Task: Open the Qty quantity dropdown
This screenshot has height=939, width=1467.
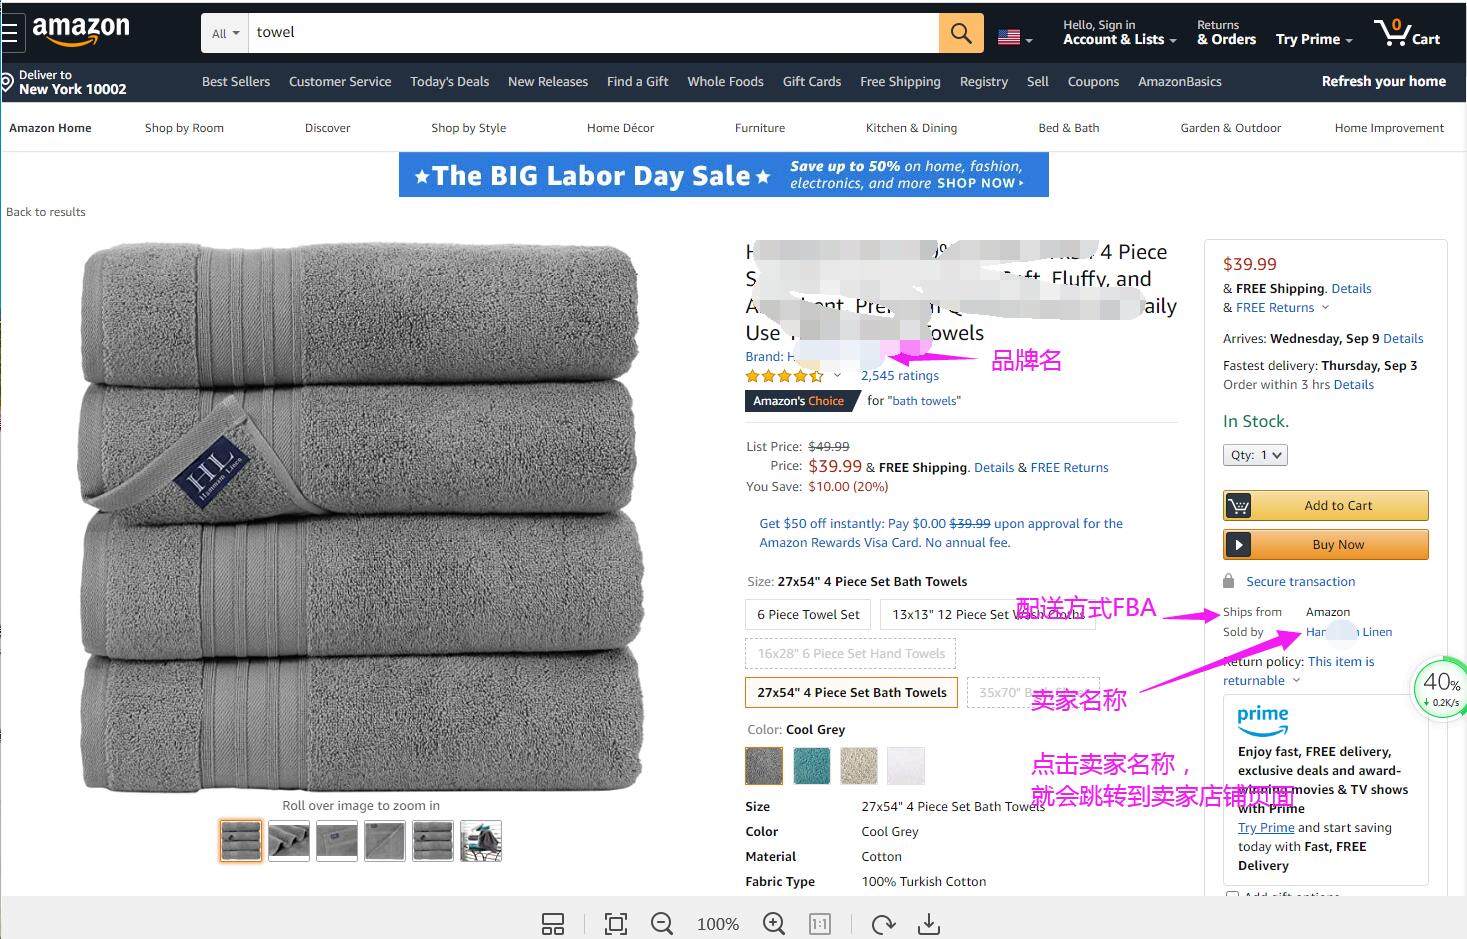Action: [x=1255, y=455]
